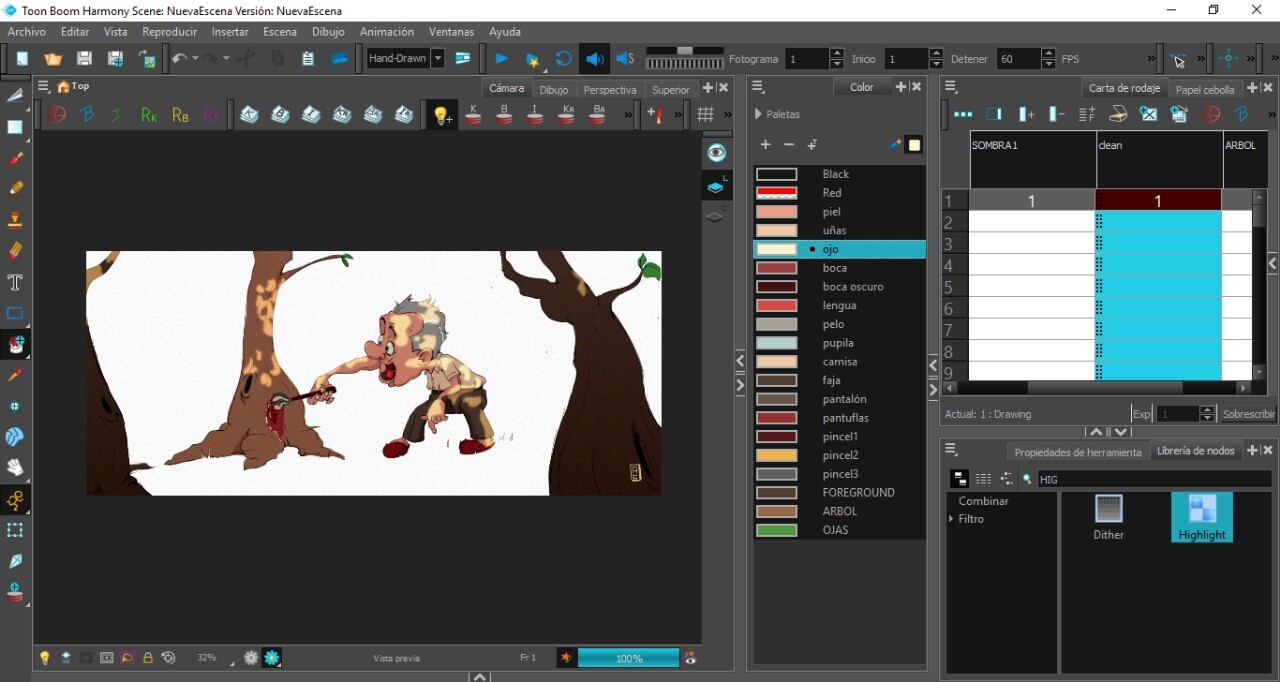Select the Highlight node thumbnail
Viewport: 1280px width, 682px height.
click(x=1202, y=517)
